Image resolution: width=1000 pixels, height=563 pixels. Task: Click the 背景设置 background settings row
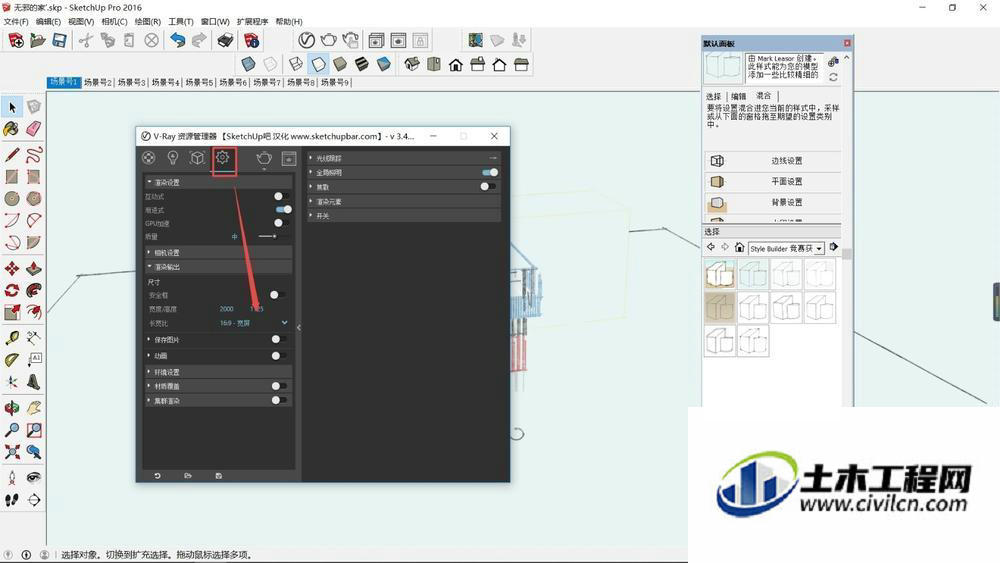(x=772, y=203)
